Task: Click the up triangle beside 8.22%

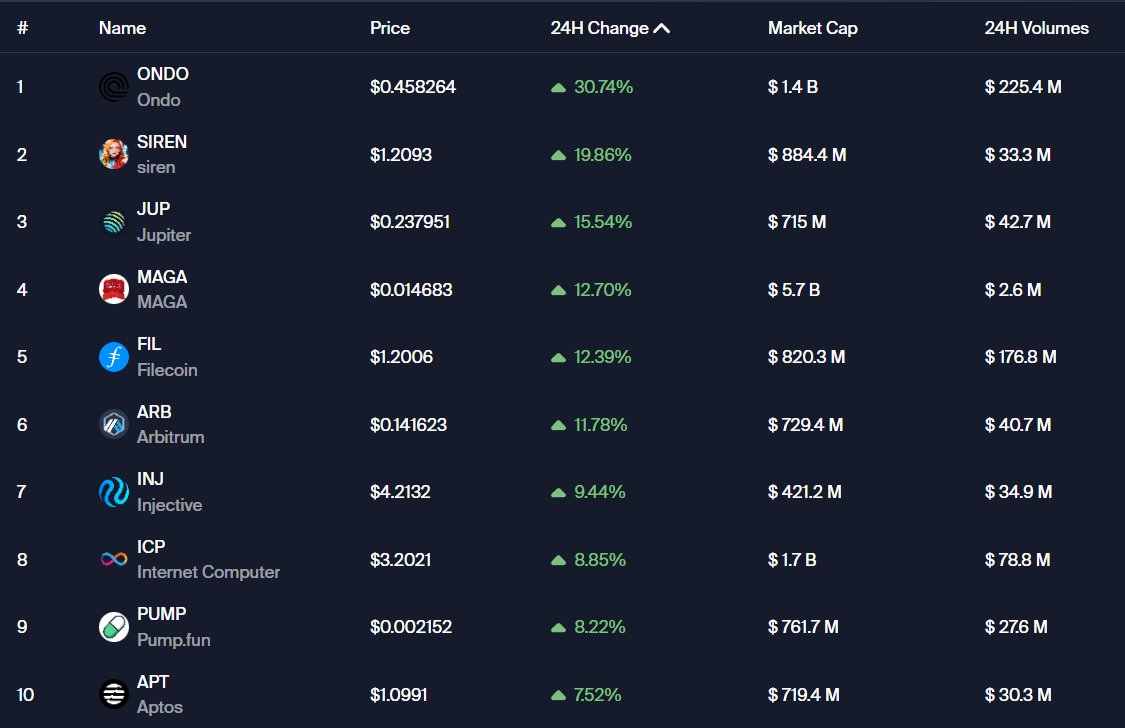Action: [558, 628]
